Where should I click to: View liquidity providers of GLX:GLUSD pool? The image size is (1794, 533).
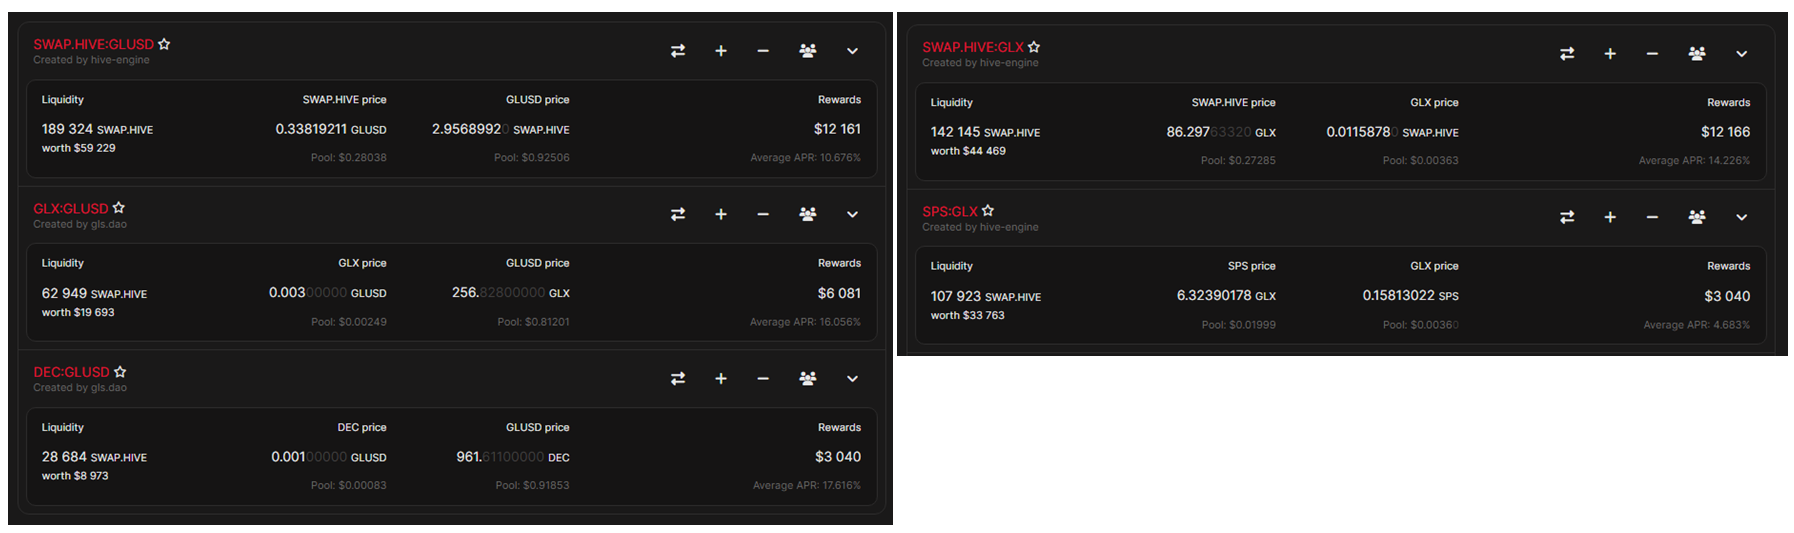click(808, 214)
